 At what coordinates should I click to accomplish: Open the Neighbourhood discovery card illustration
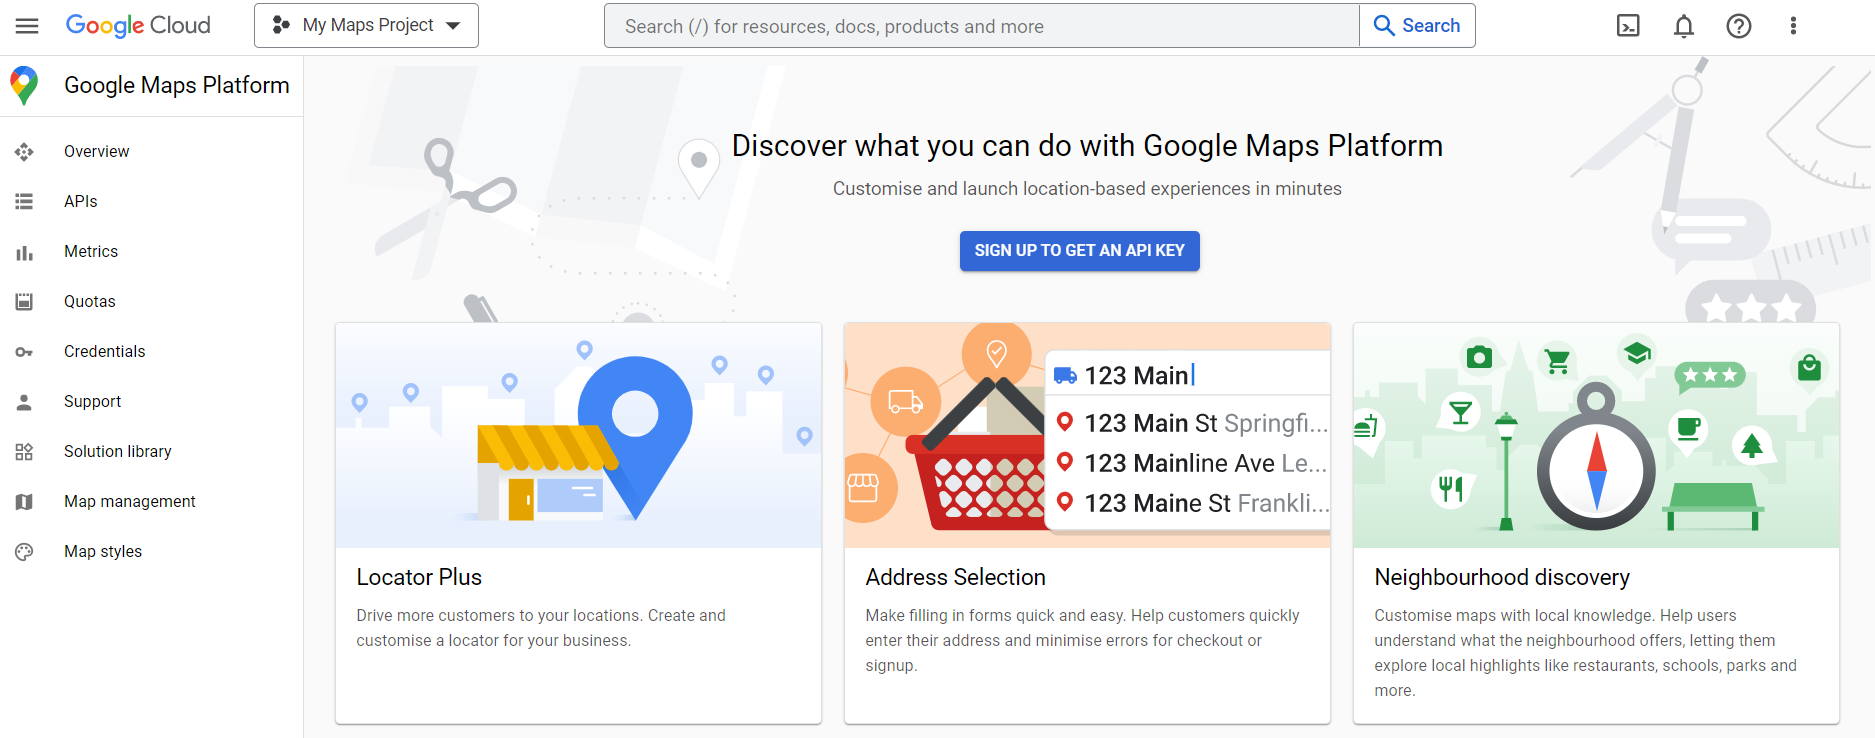(x=1596, y=435)
